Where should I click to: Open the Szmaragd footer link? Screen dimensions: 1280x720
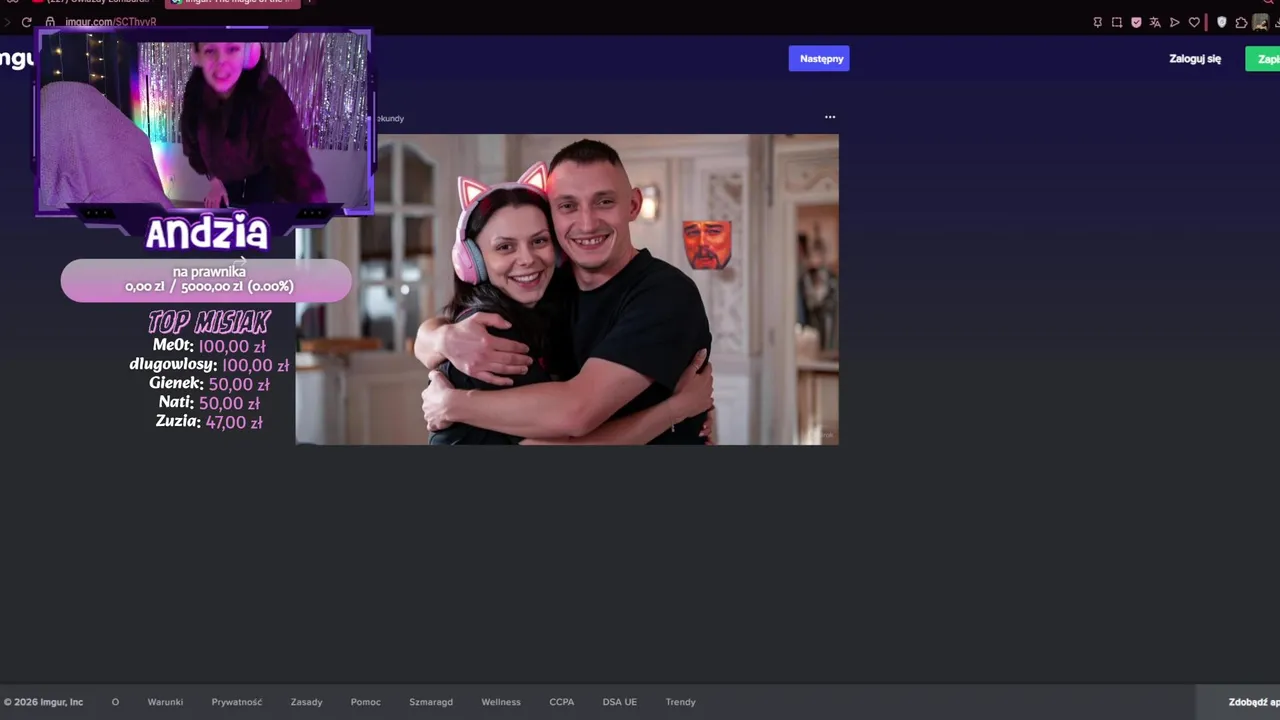pyautogui.click(x=431, y=702)
